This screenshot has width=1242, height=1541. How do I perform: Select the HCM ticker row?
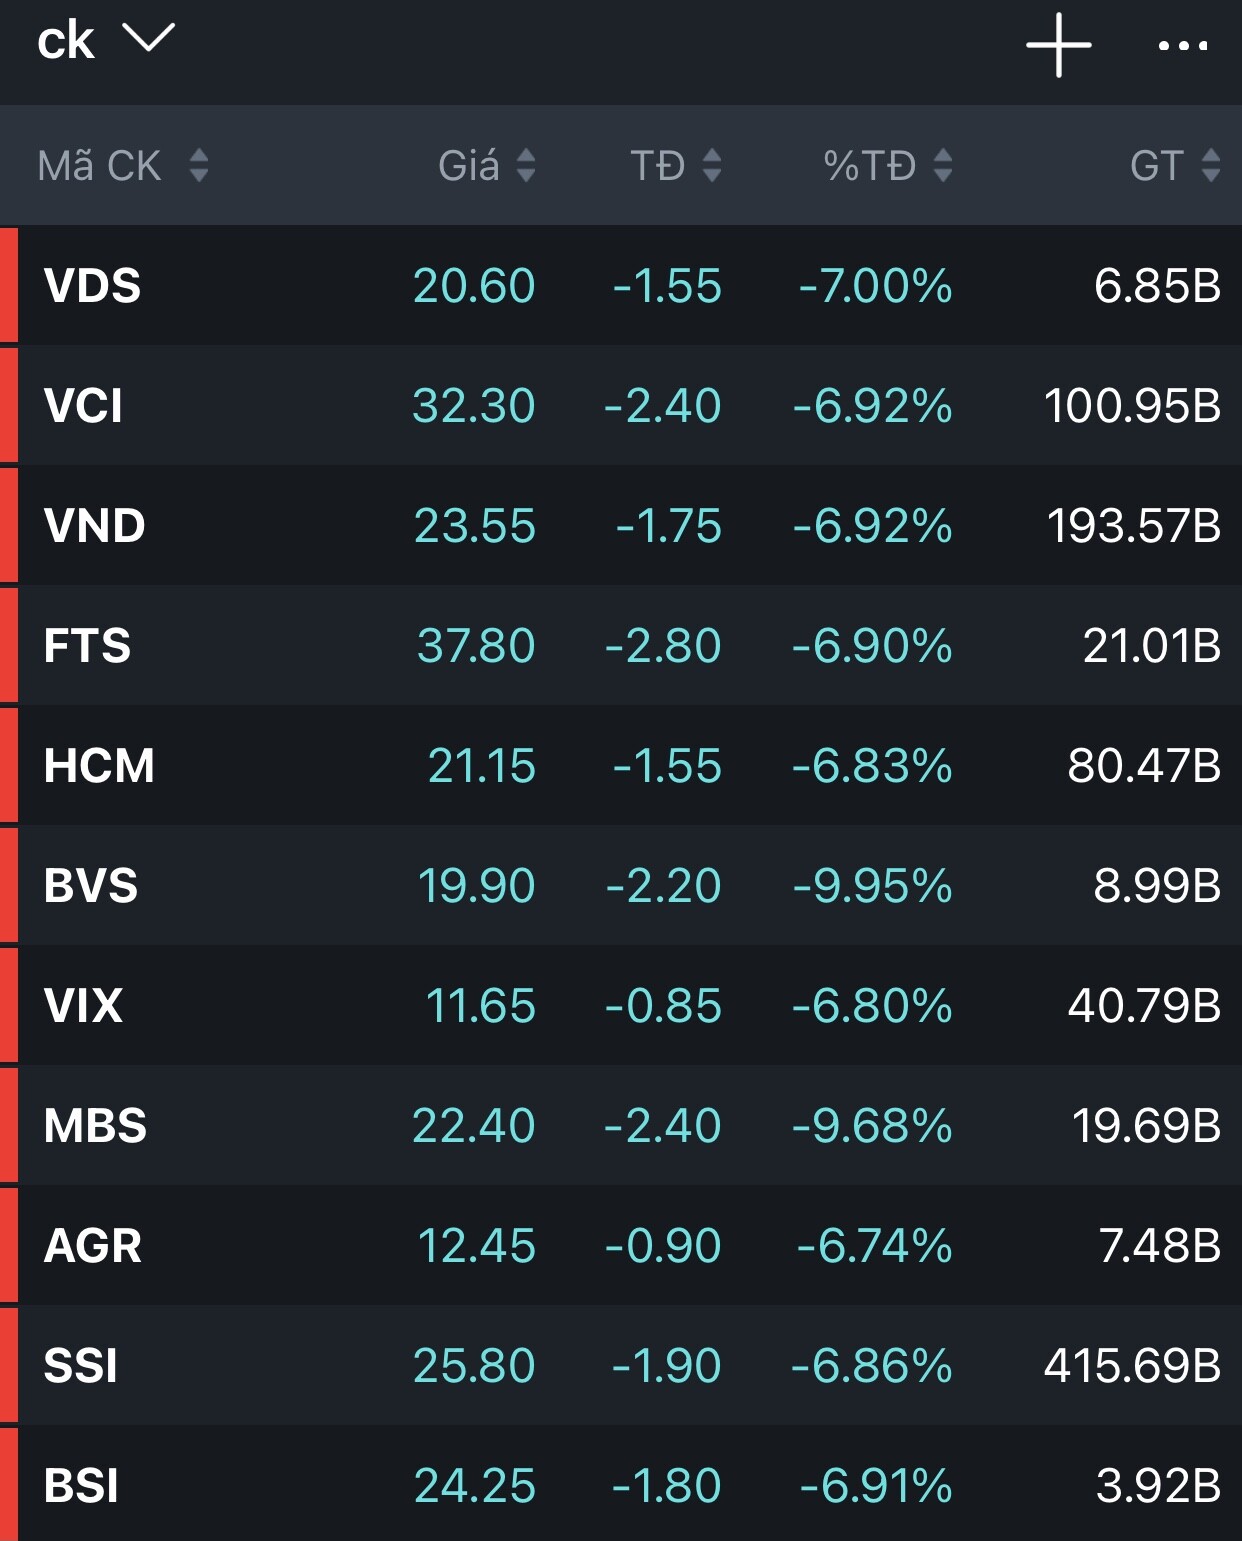pyautogui.click(x=620, y=766)
